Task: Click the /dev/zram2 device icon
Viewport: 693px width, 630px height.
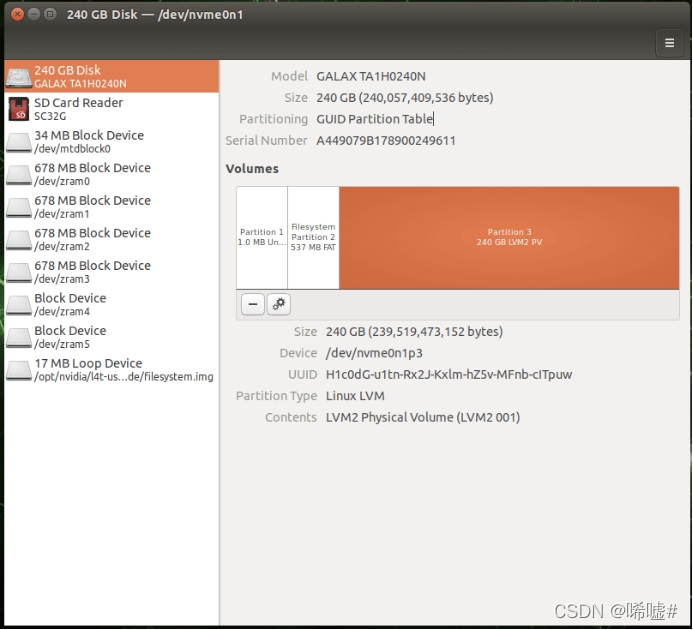Action: point(19,240)
